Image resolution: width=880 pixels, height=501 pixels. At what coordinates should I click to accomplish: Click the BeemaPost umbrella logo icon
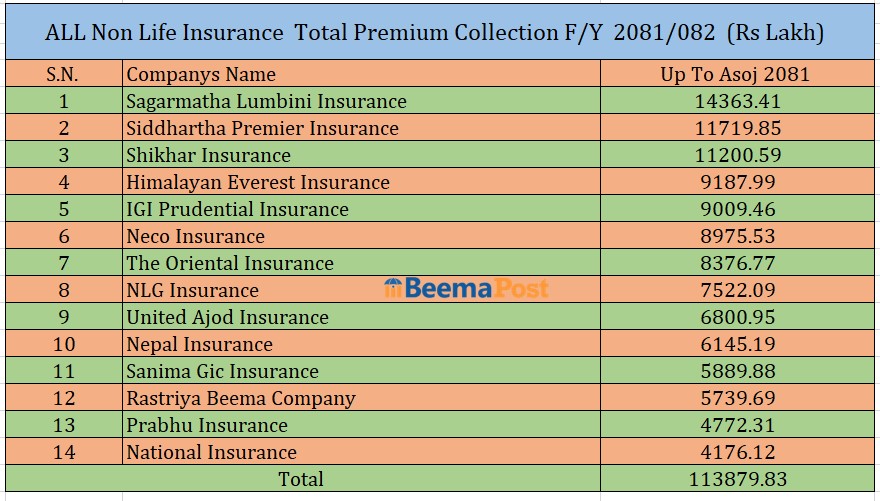pos(393,289)
